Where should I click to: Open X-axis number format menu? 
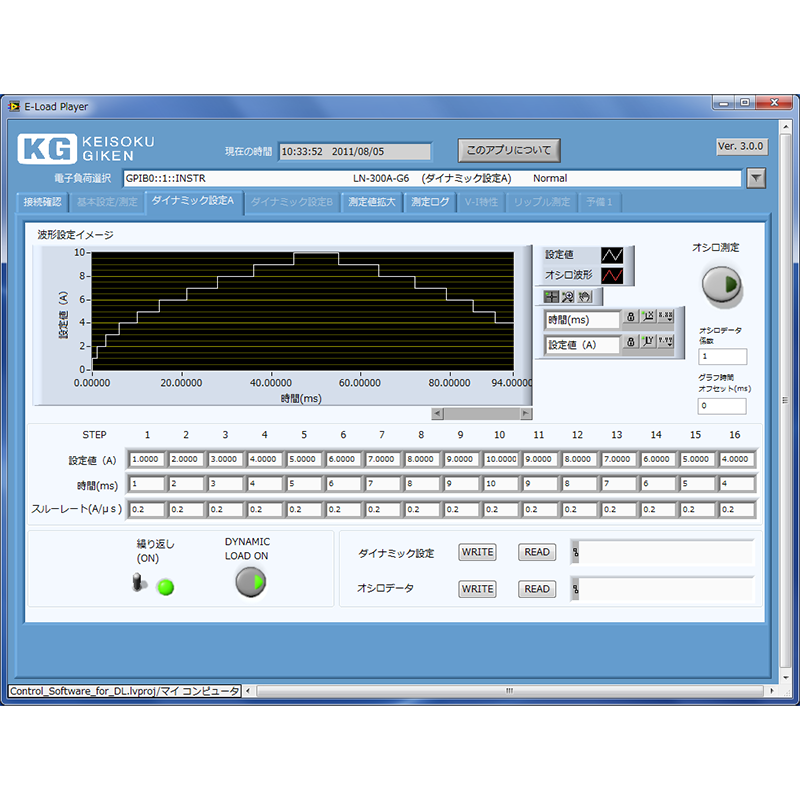tap(665, 318)
